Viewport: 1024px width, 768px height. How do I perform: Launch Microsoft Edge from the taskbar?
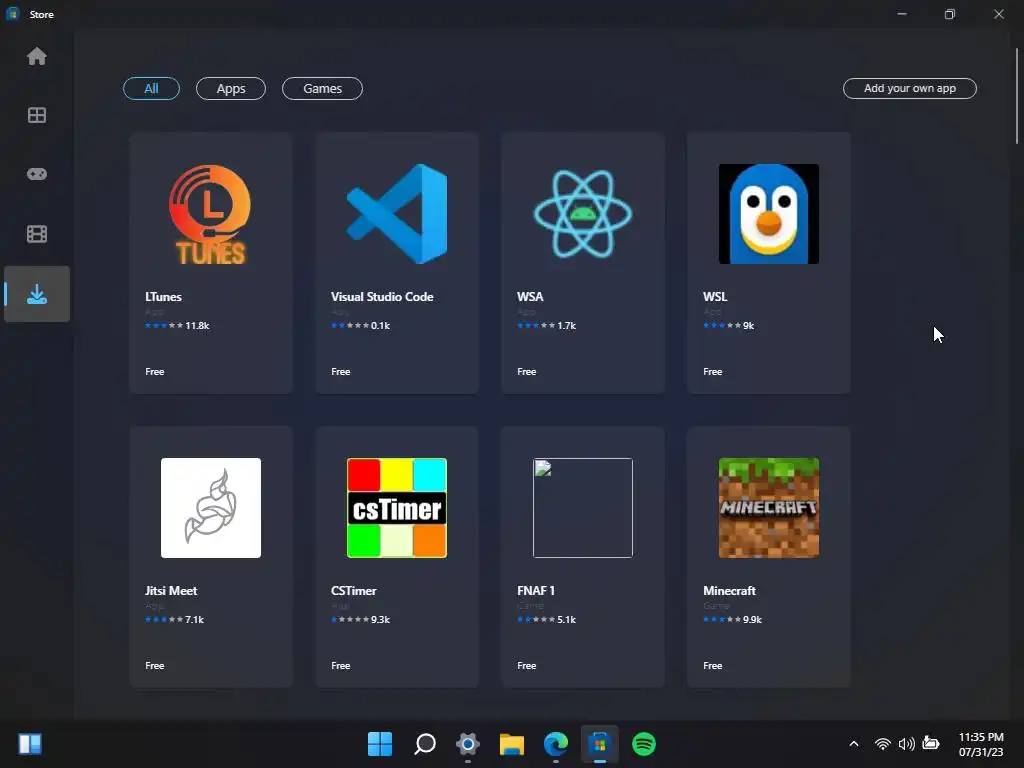tap(556, 744)
